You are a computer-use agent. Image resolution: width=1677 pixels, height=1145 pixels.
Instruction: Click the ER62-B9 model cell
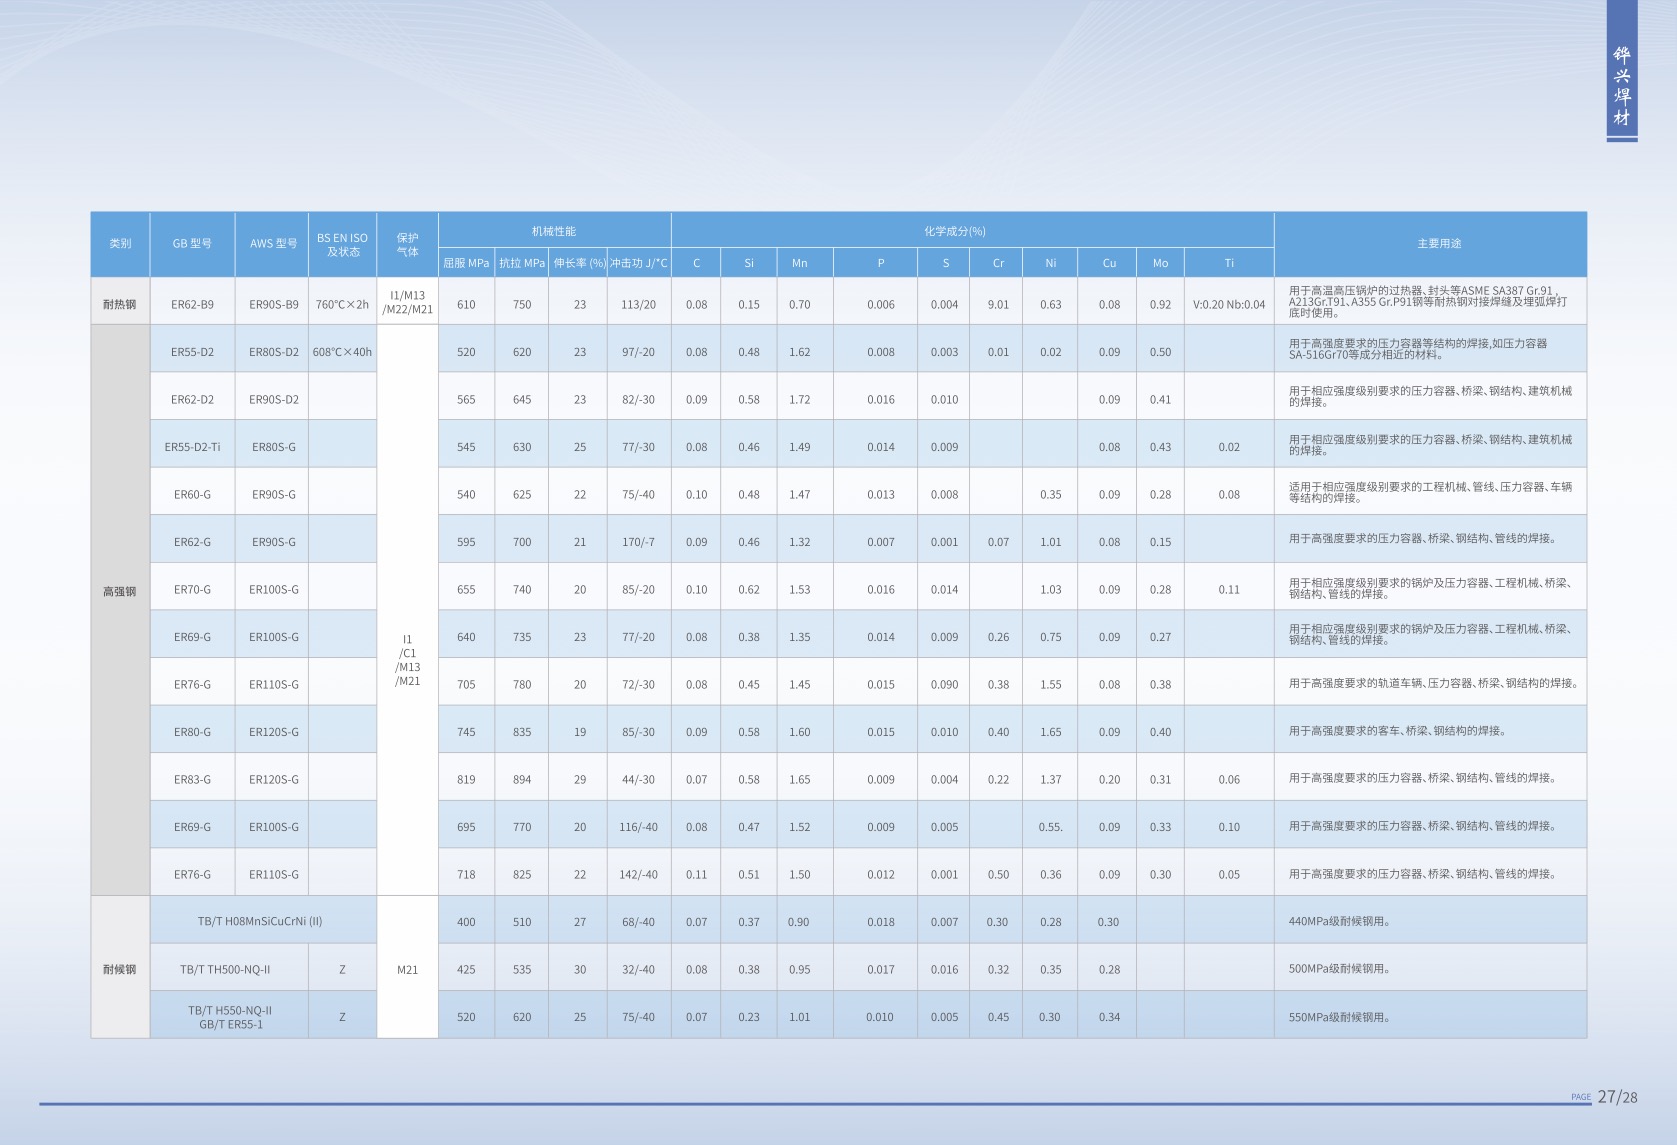click(192, 305)
